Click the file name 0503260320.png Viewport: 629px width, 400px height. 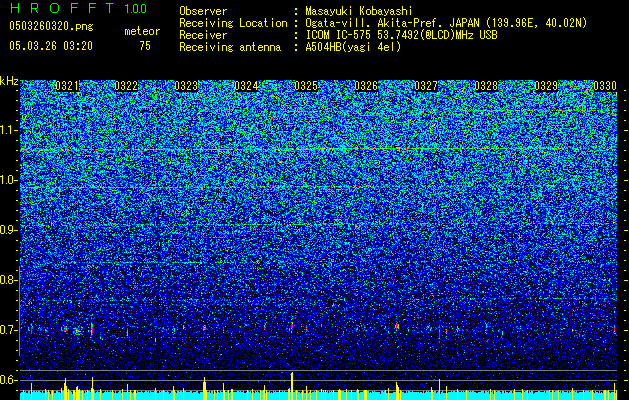pos(51,27)
